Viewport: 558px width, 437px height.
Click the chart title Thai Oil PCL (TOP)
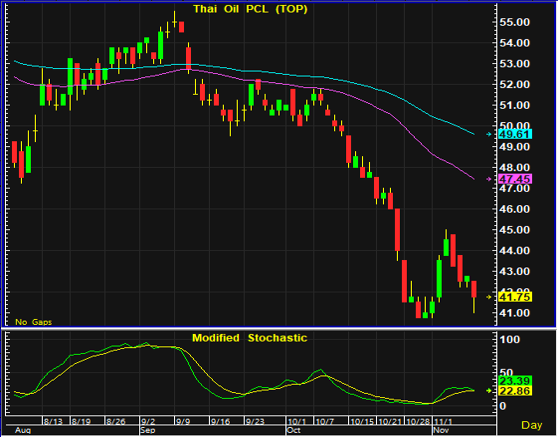coord(250,9)
